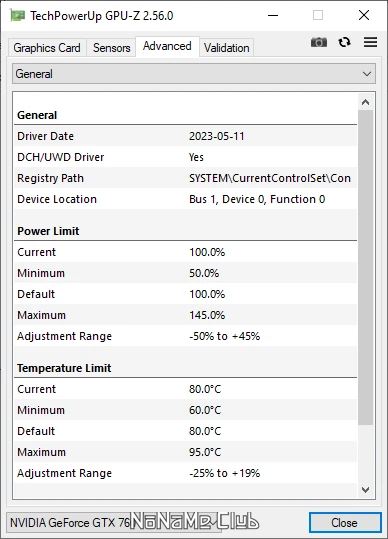Select Power Limit Maximum row
Screen dimensions: 388x539
pyautogui.click(x=186, y=315)
